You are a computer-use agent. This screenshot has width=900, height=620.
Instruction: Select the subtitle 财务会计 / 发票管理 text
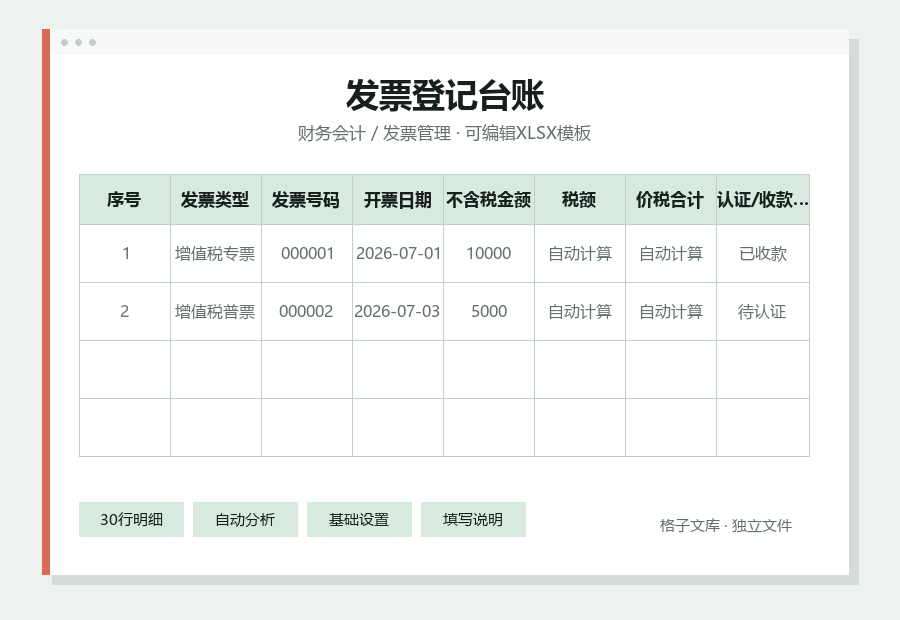[374, 133]
